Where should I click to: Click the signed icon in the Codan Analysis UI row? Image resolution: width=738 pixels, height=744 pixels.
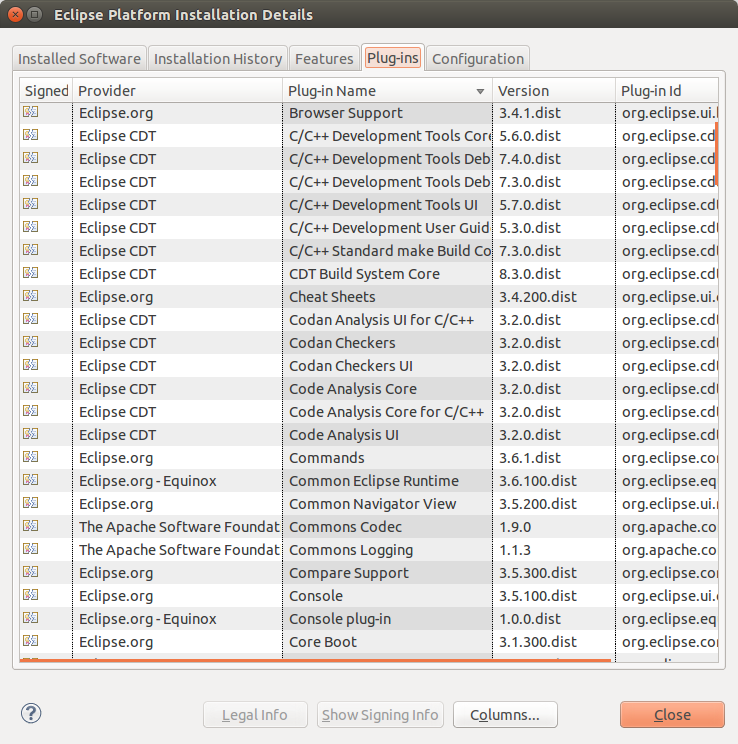click(x=30, y=319)
